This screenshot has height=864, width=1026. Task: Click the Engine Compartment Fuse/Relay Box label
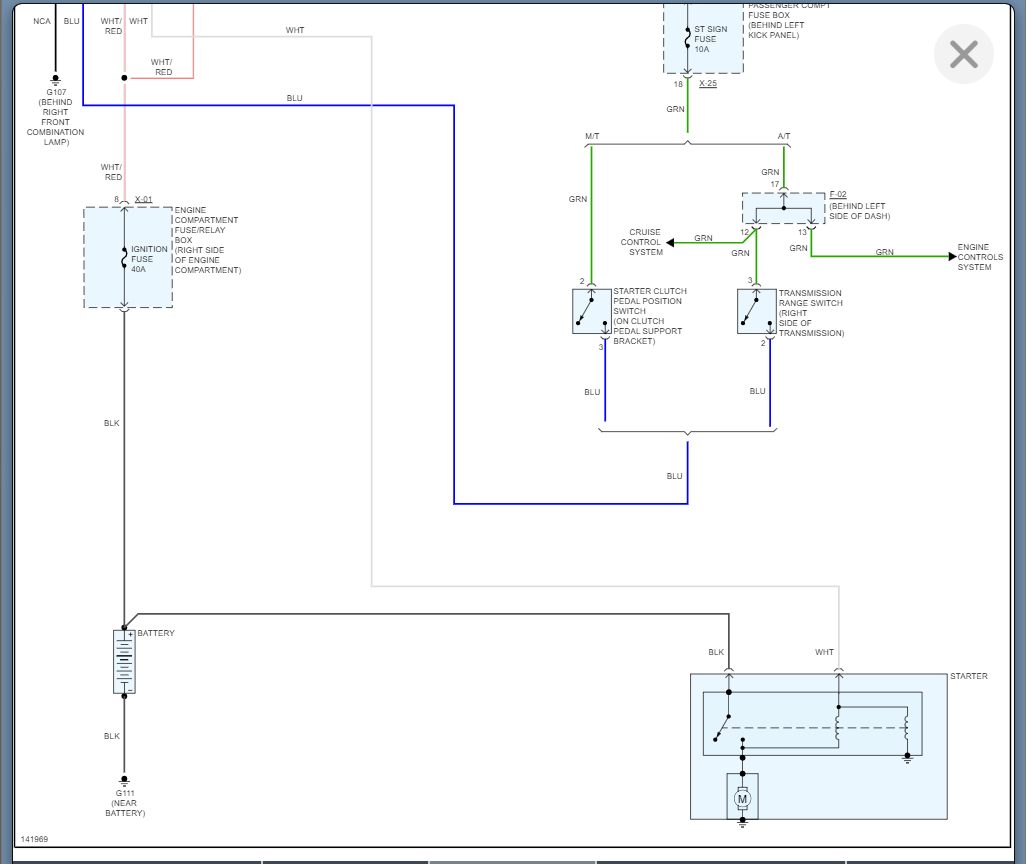[207, 240]
